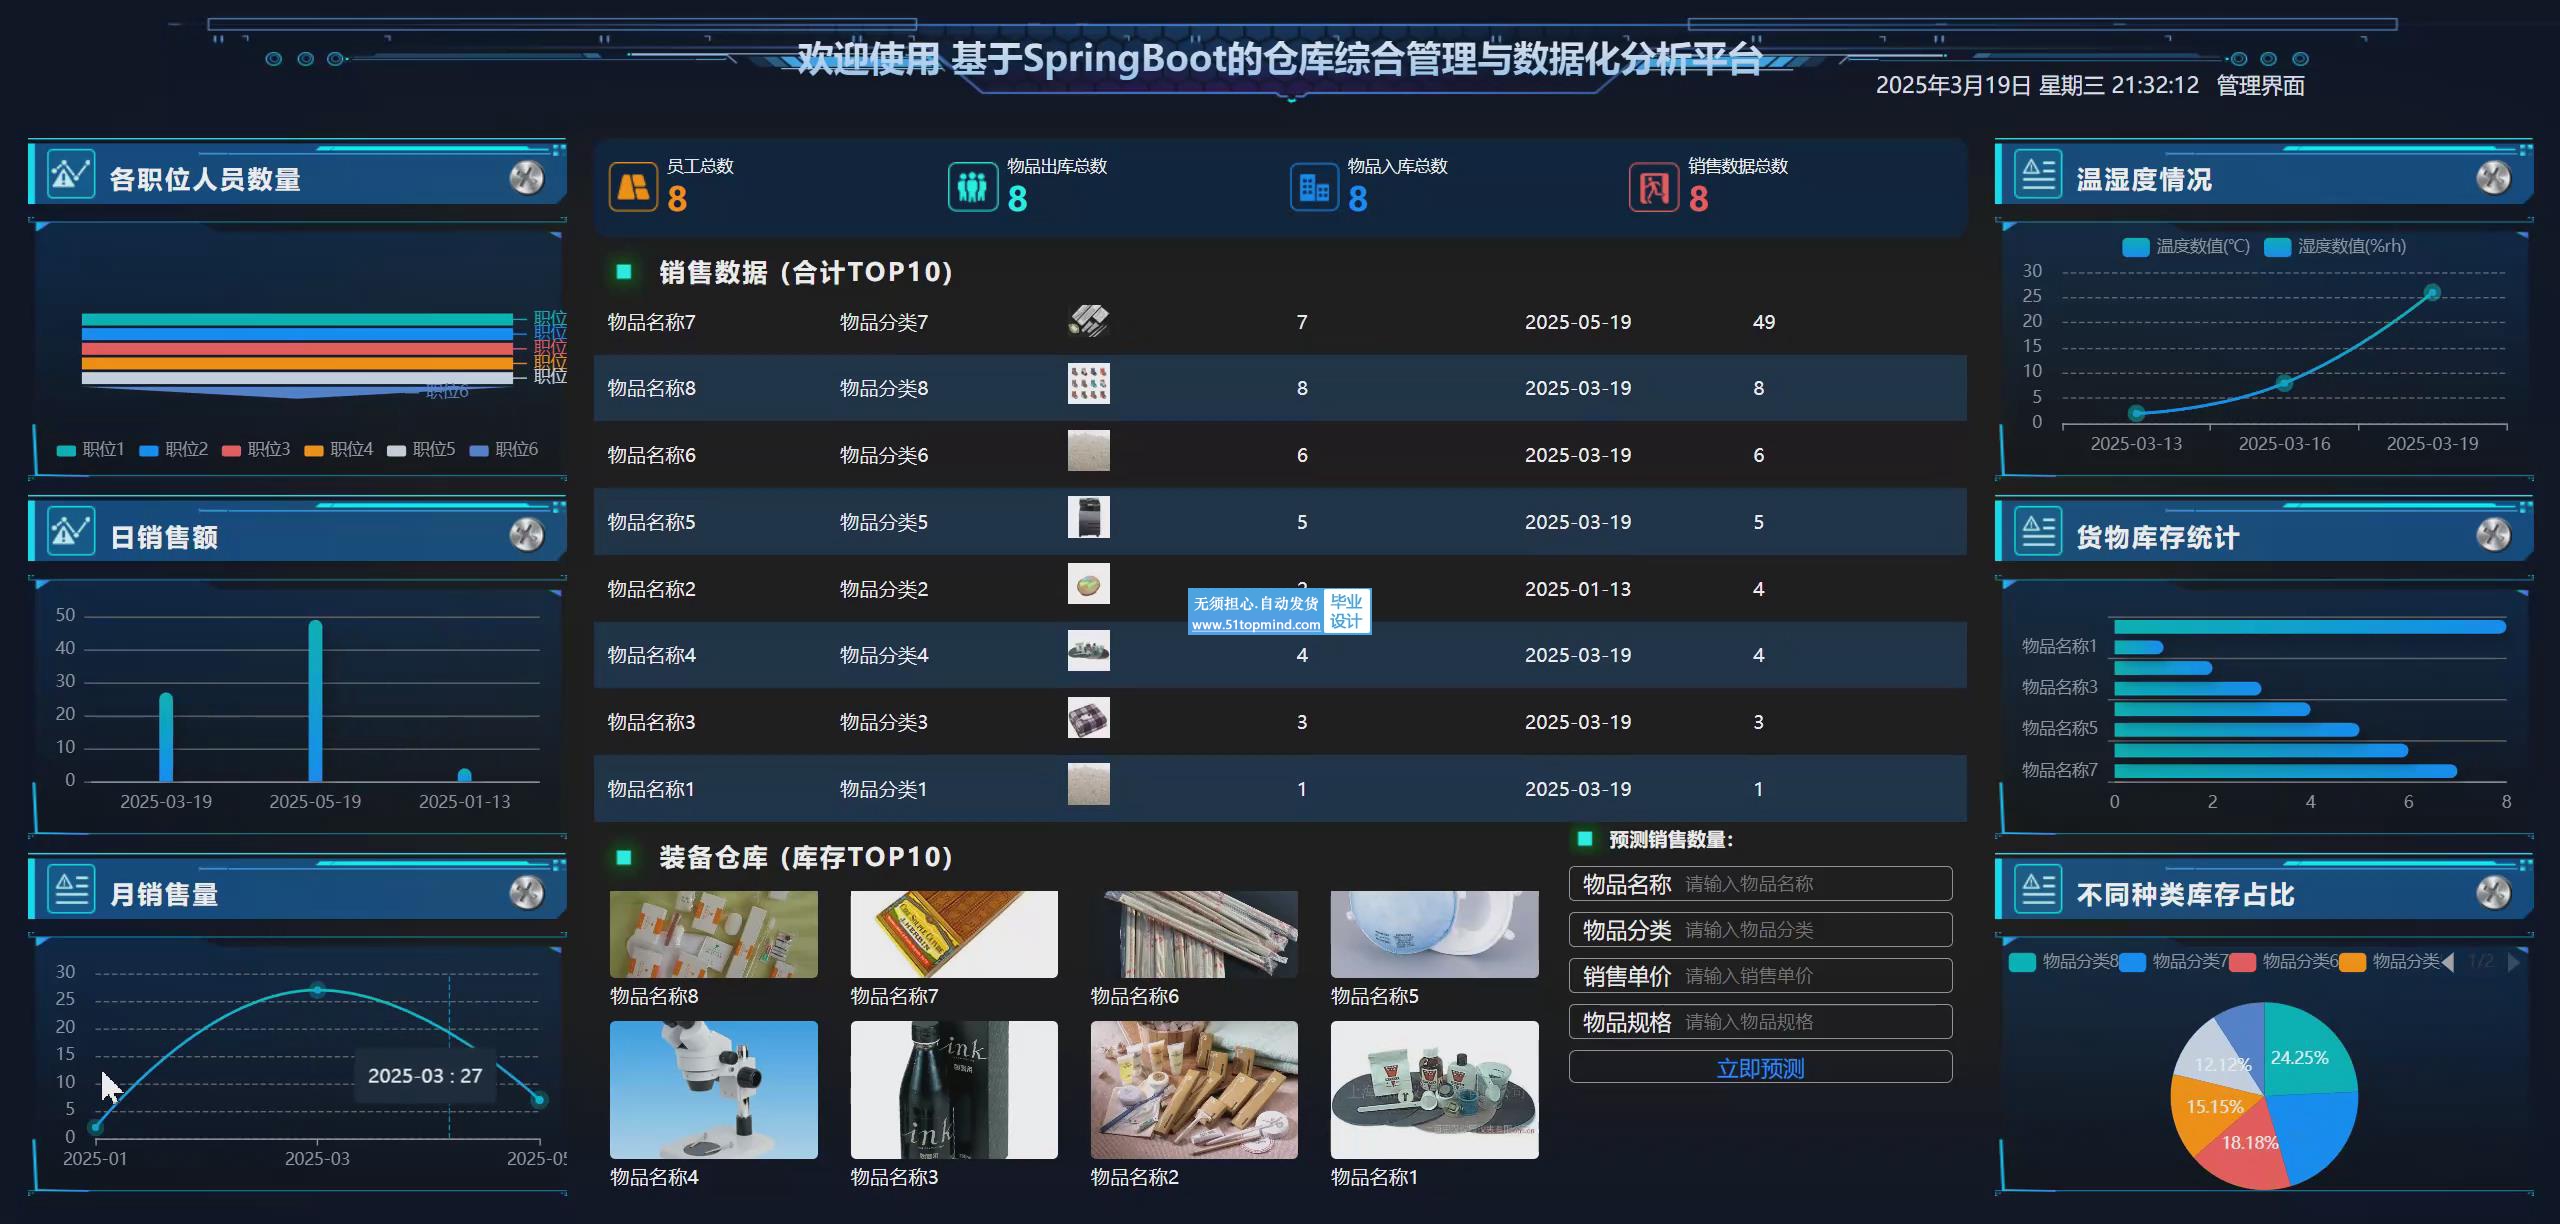Click the 物品名称4 microscope thumbnail
The image size is (2560, 1224).
click(713, 1089)
